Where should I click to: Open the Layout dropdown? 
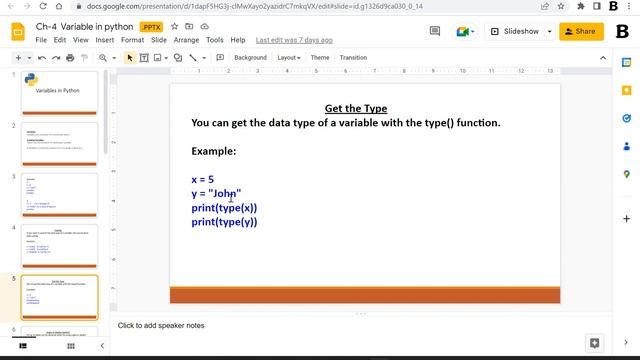pos(289,58)
